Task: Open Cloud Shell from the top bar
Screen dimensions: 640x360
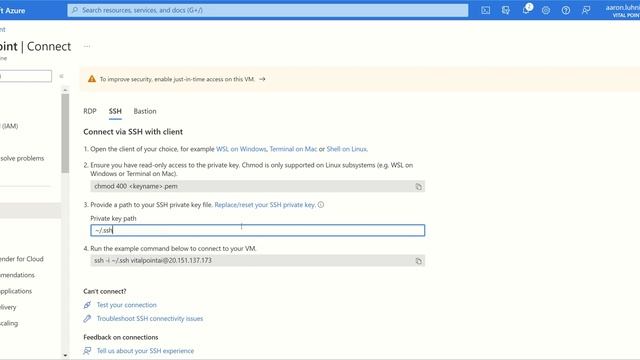Action: click(x=485, y=11)
